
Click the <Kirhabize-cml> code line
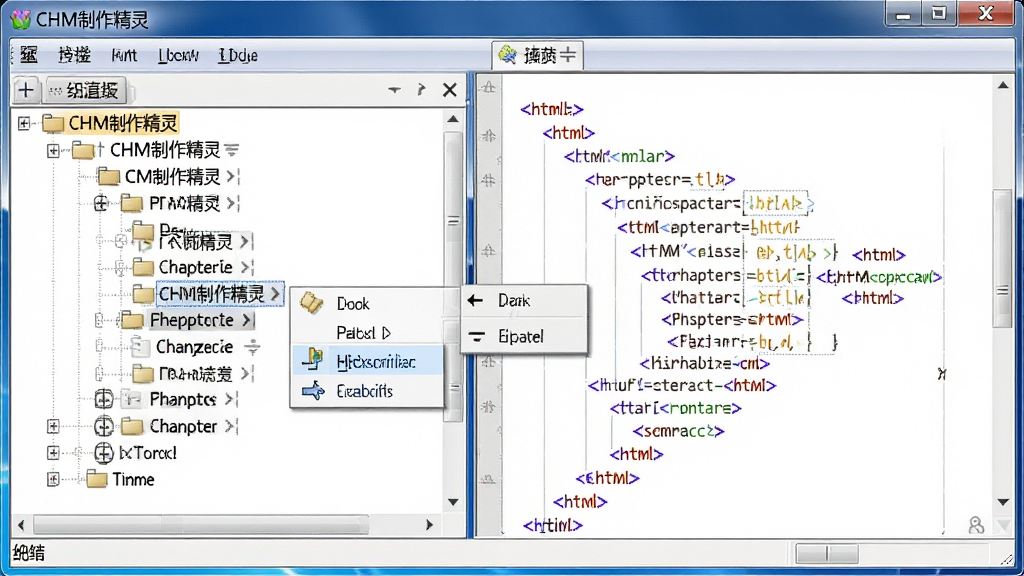pyautogui.click(x=705, y=363)
